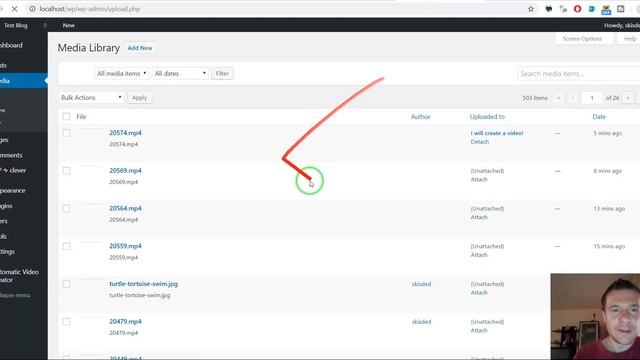Collapse the admin sidebar menu
This screenshot has height=360, width=640.
15,295
